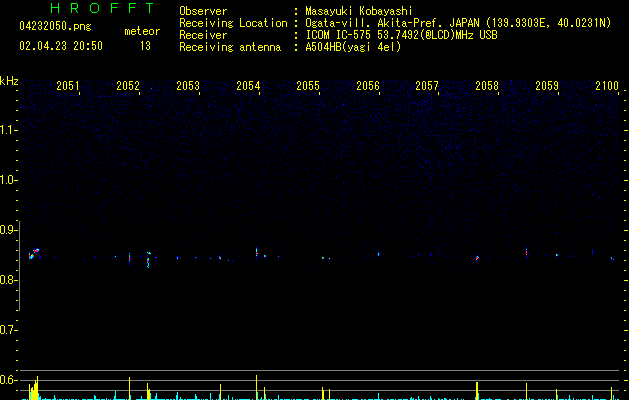Select the observer name Masayuki Kobayashi
Viewport: 629px width, 400px height.
point(359,11)
